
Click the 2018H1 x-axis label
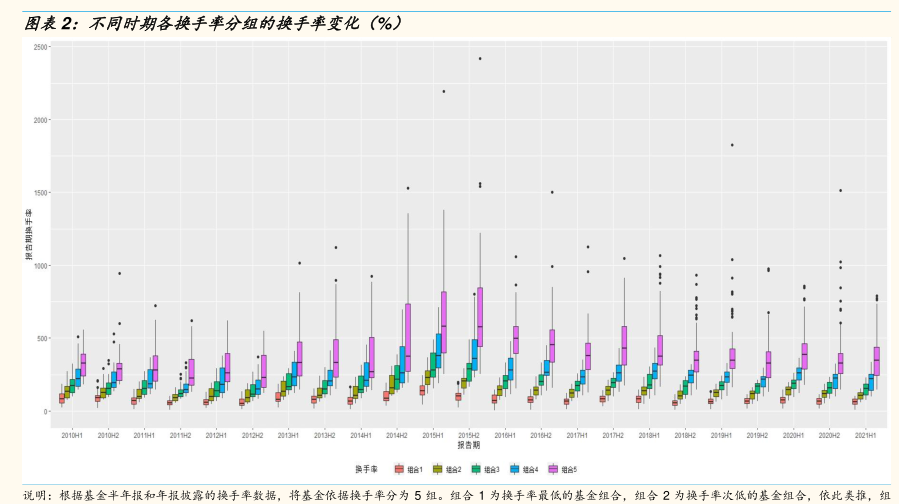coord(648,436)
